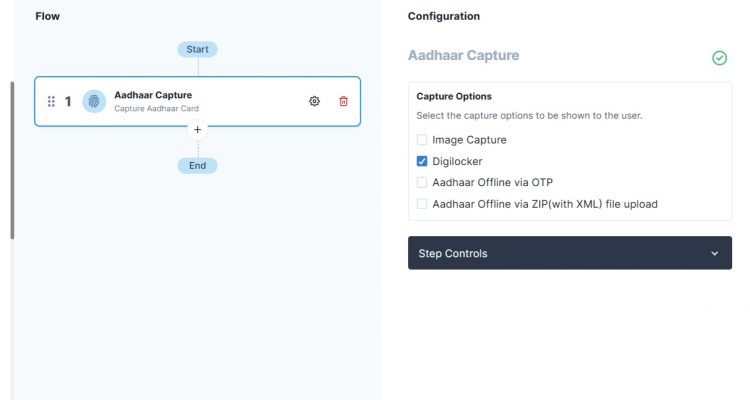Add a new step with the plus button
The image size is (750, 400).
click(x=198, y=130)
